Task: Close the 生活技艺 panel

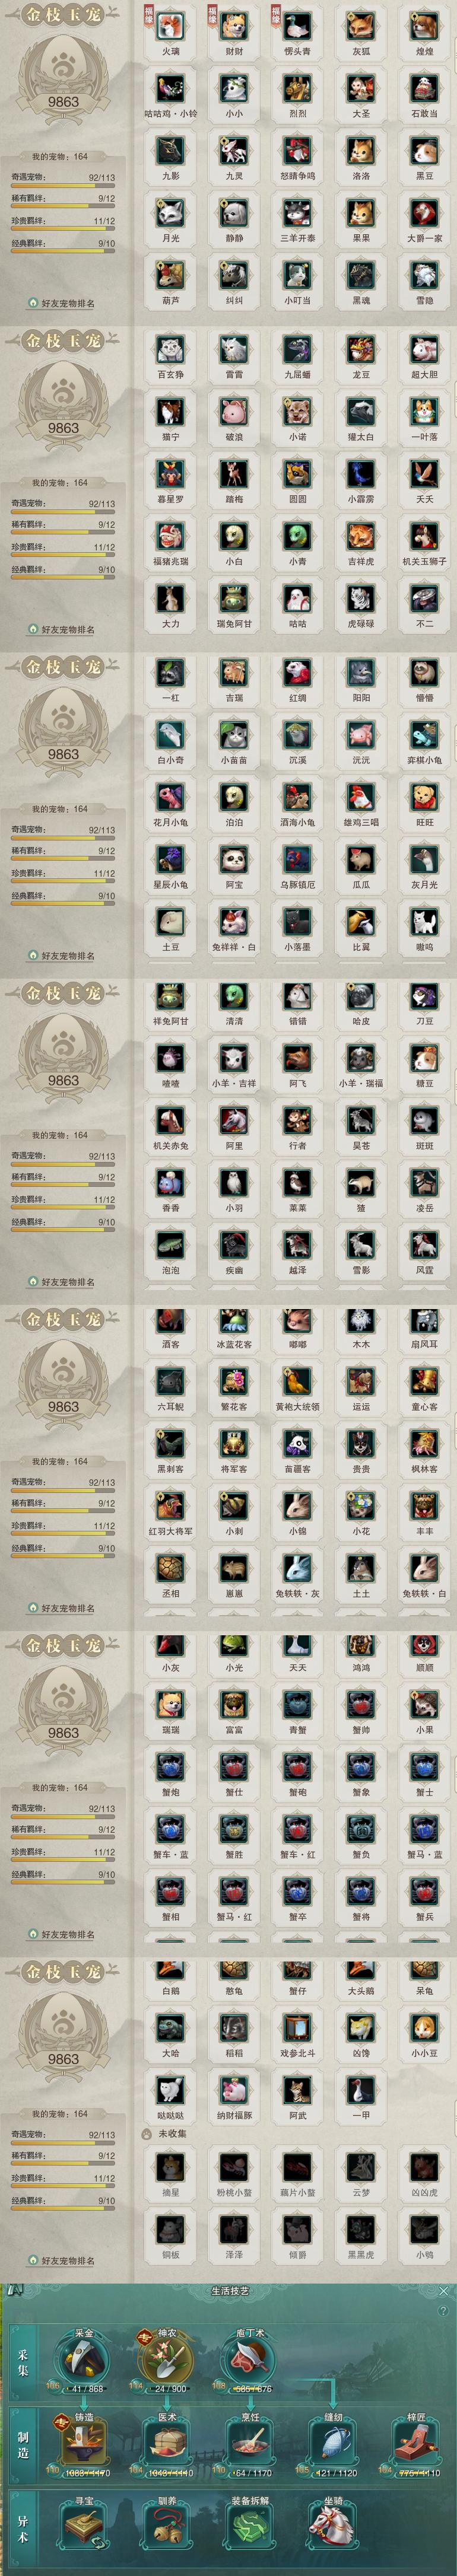Action: tap(444, 2290)
